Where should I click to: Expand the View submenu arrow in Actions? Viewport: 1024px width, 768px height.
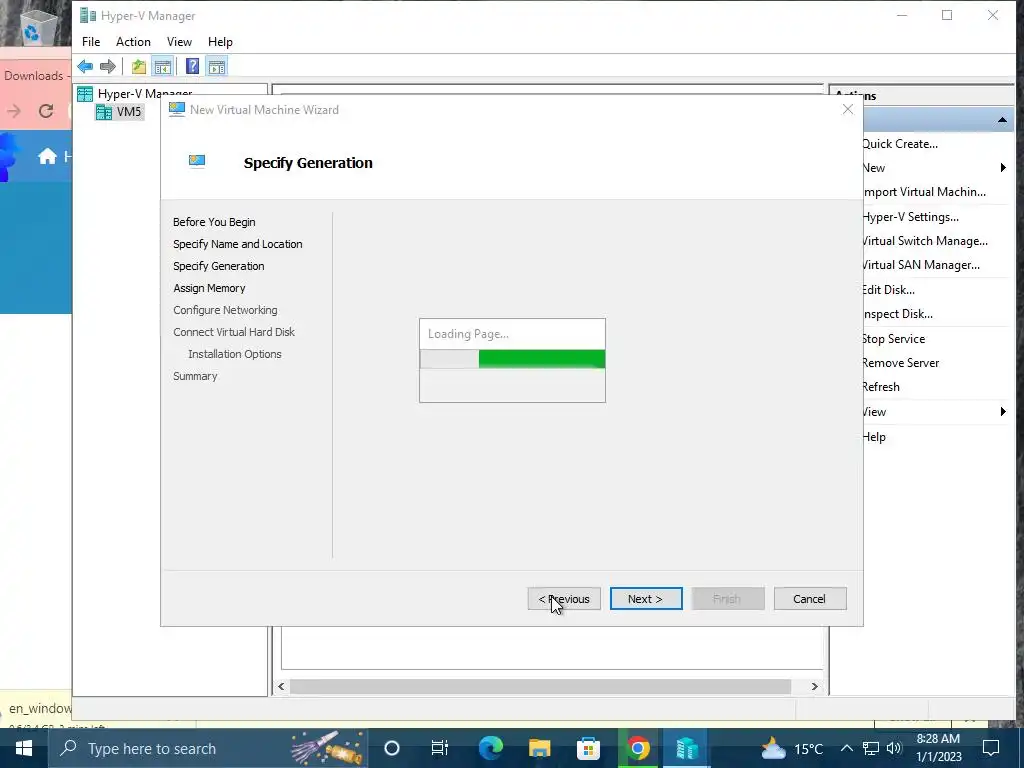pos(1003,411)
